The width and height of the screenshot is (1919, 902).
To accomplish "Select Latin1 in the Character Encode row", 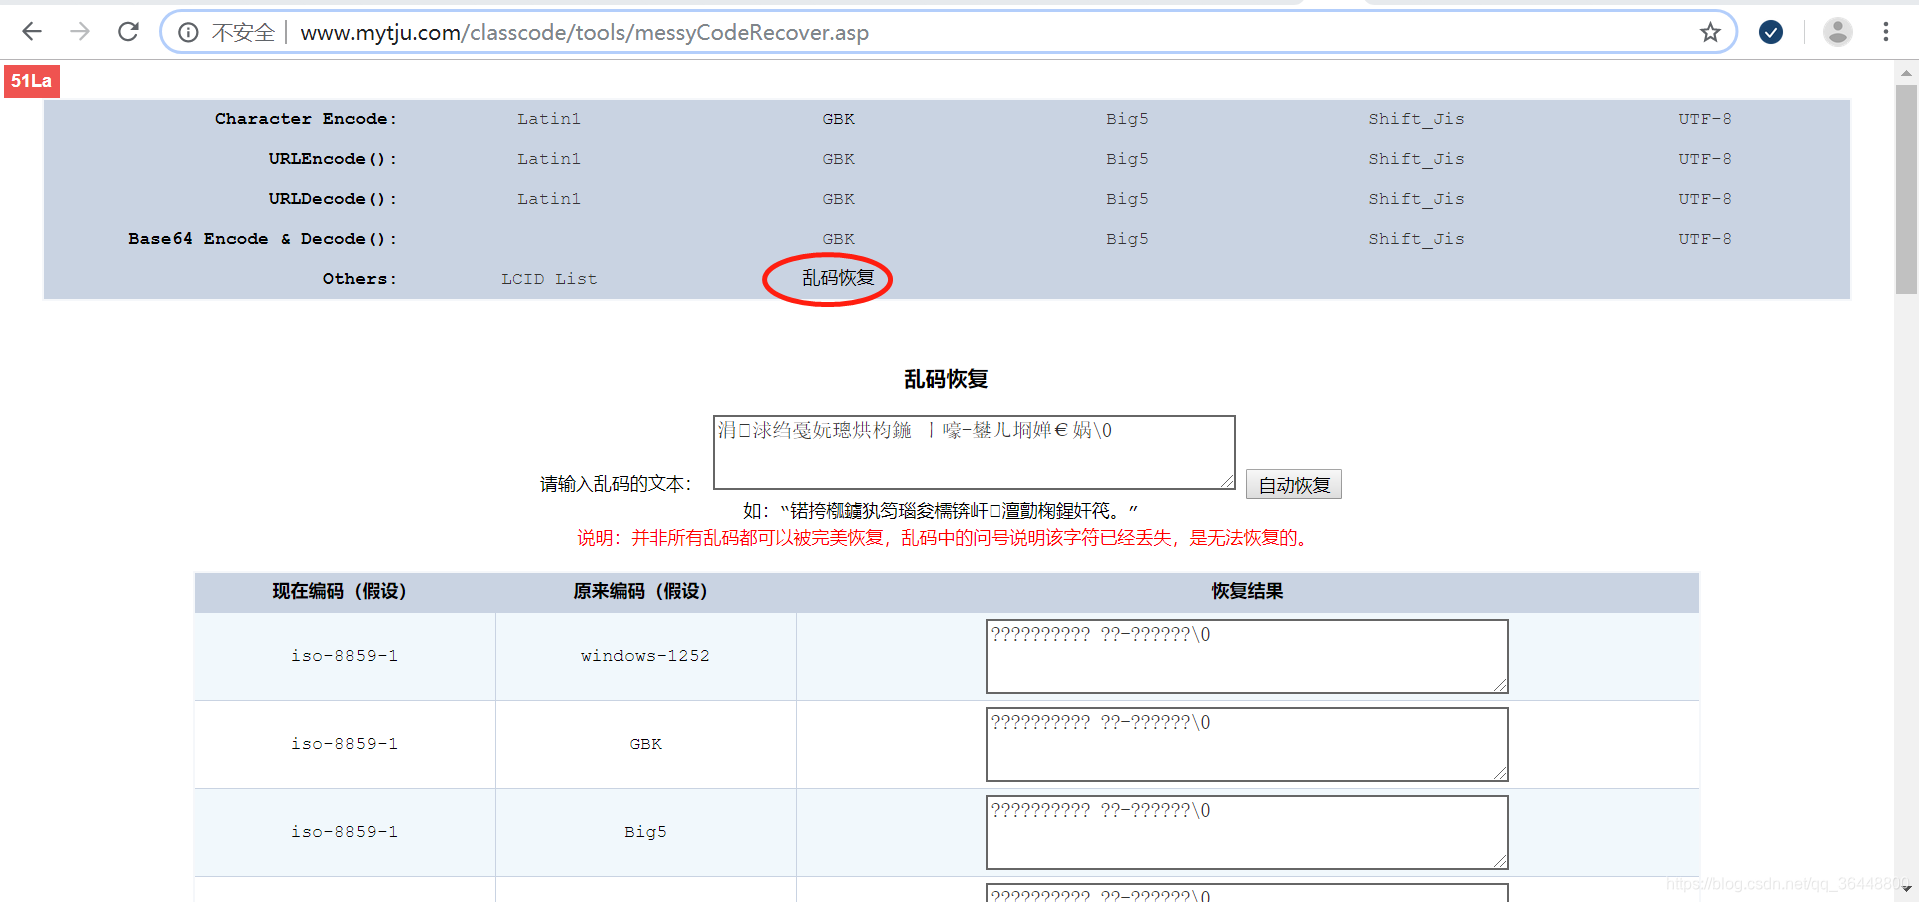I will coord(549,118).
